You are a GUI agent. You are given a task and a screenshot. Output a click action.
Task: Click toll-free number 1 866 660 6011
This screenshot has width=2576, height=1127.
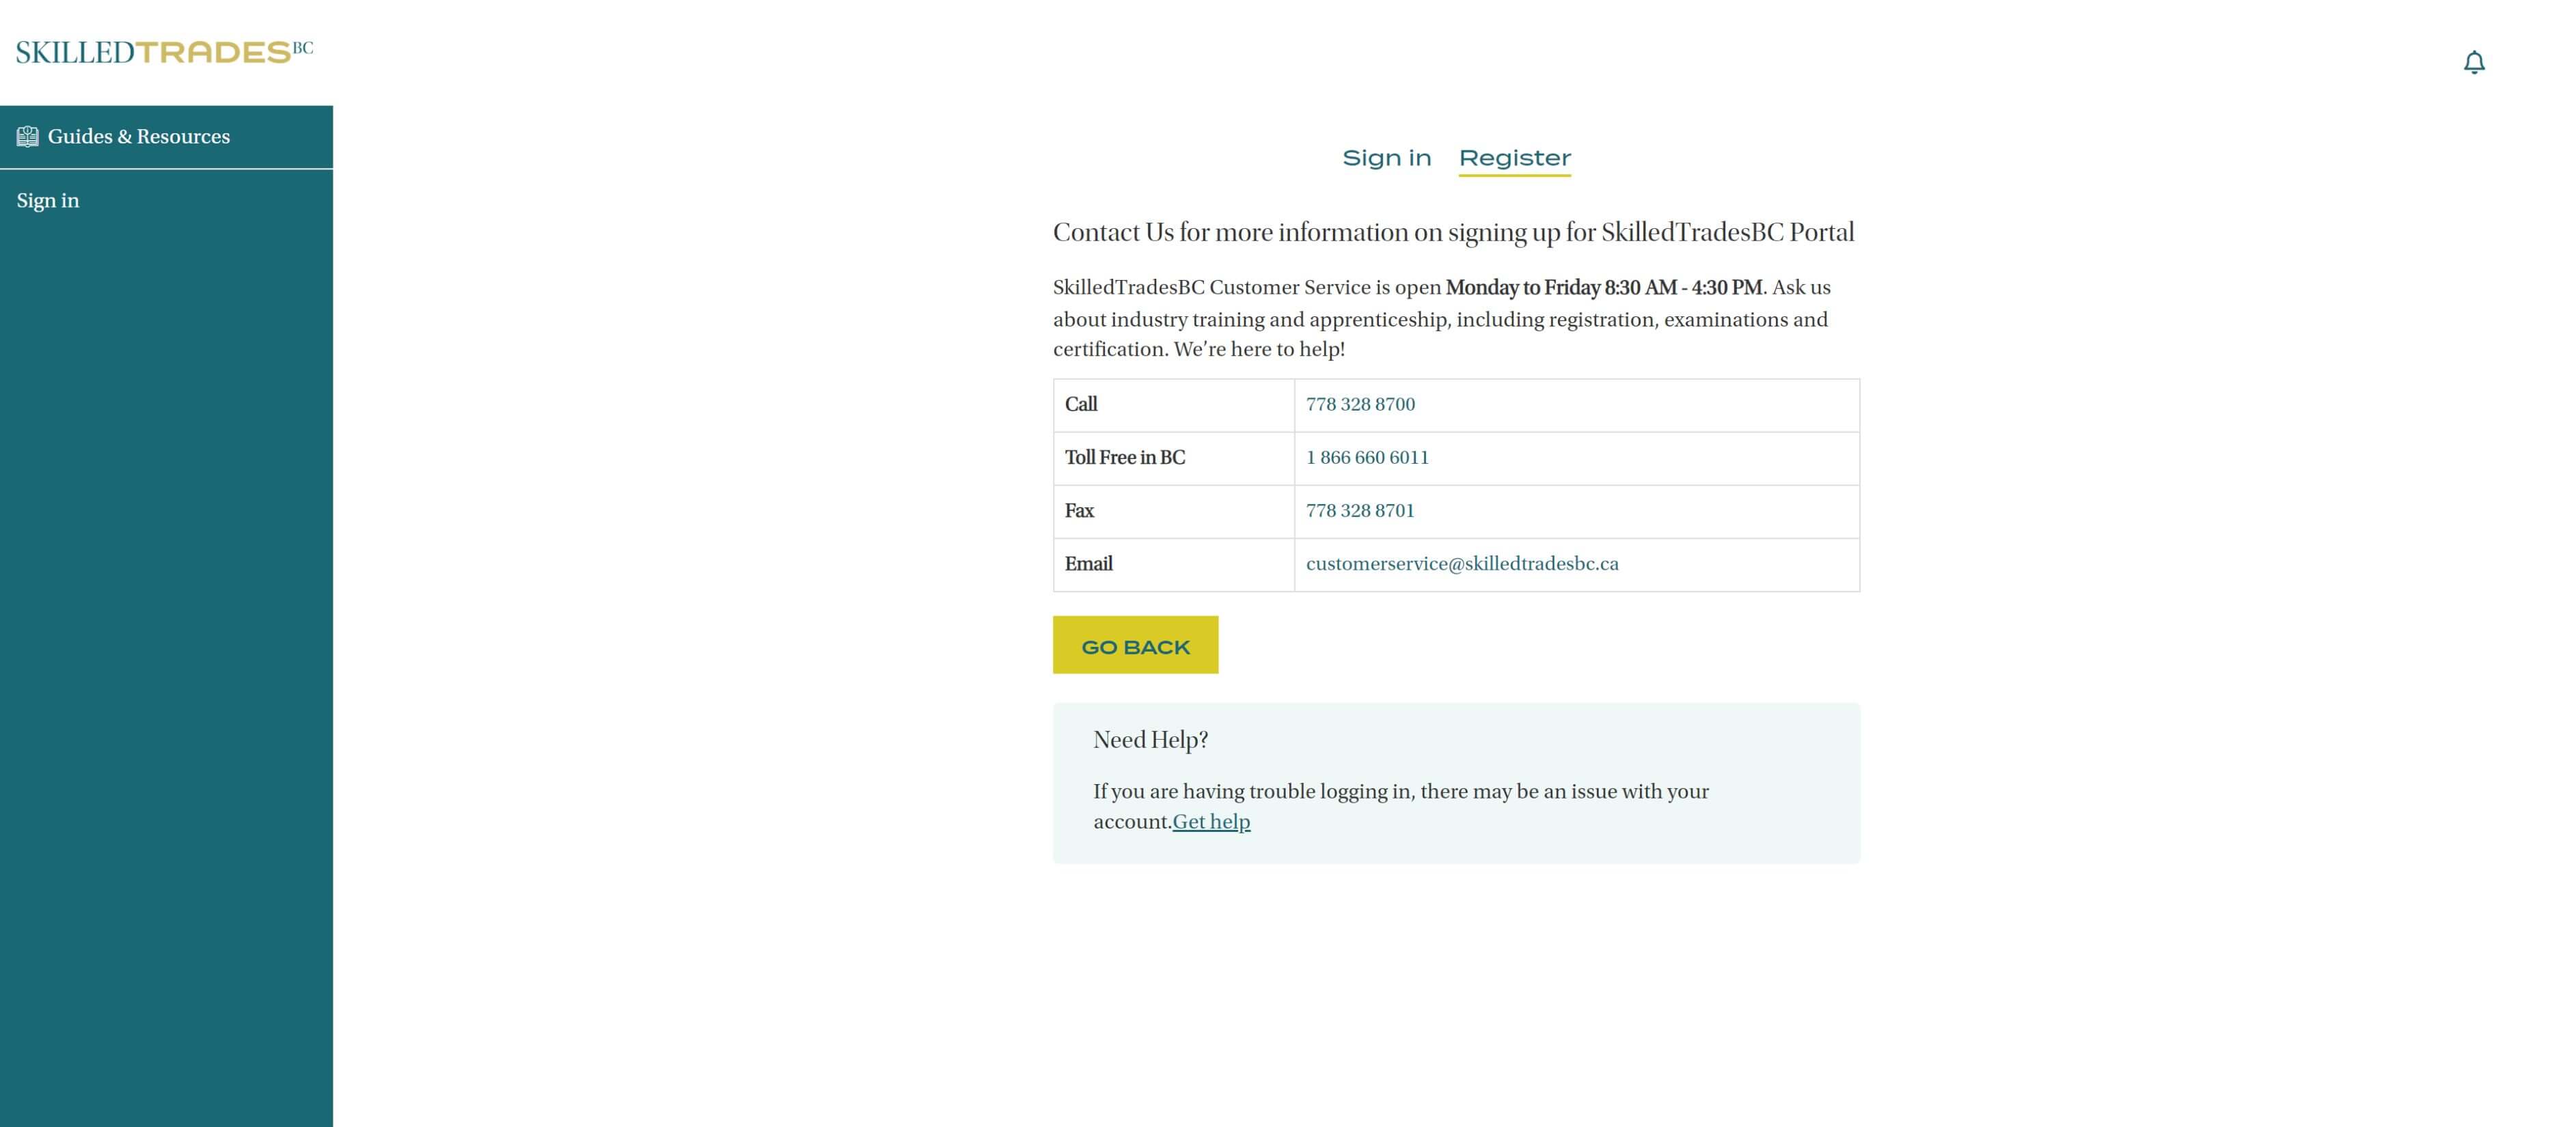click(x=1366, y=457)
